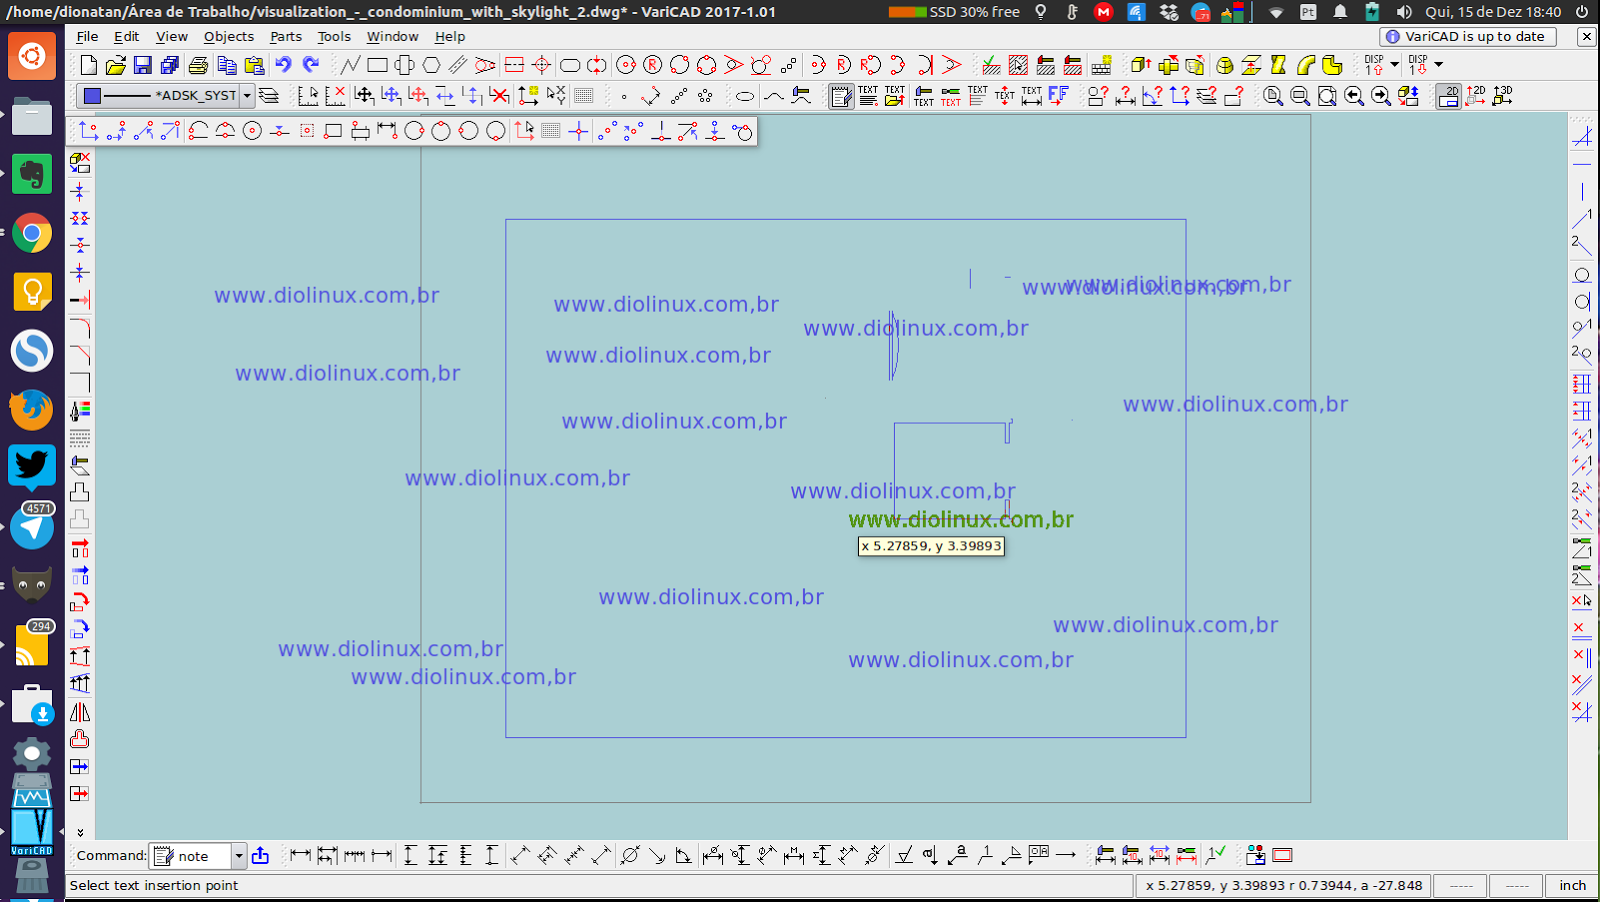The height and width of the screenshot is (902, 1600).
Task: Click the inch units button in status bar
Action: 1572,885
